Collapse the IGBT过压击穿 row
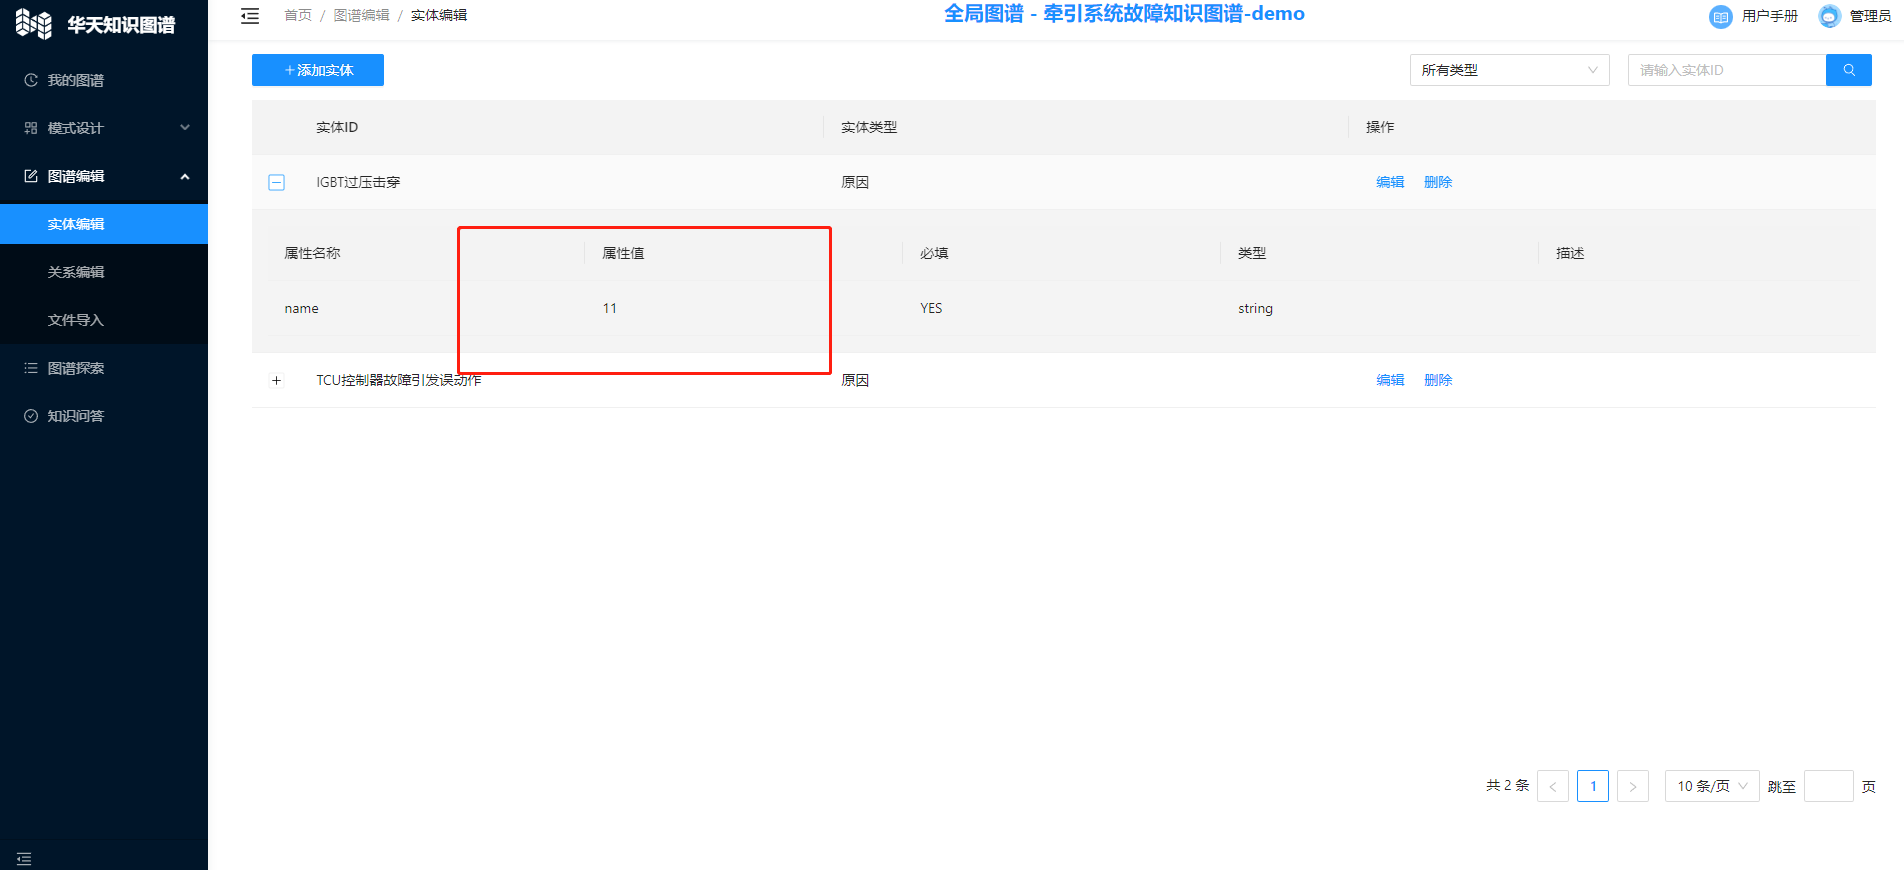Screen dimensions: 1904x870 pos(277,182)
